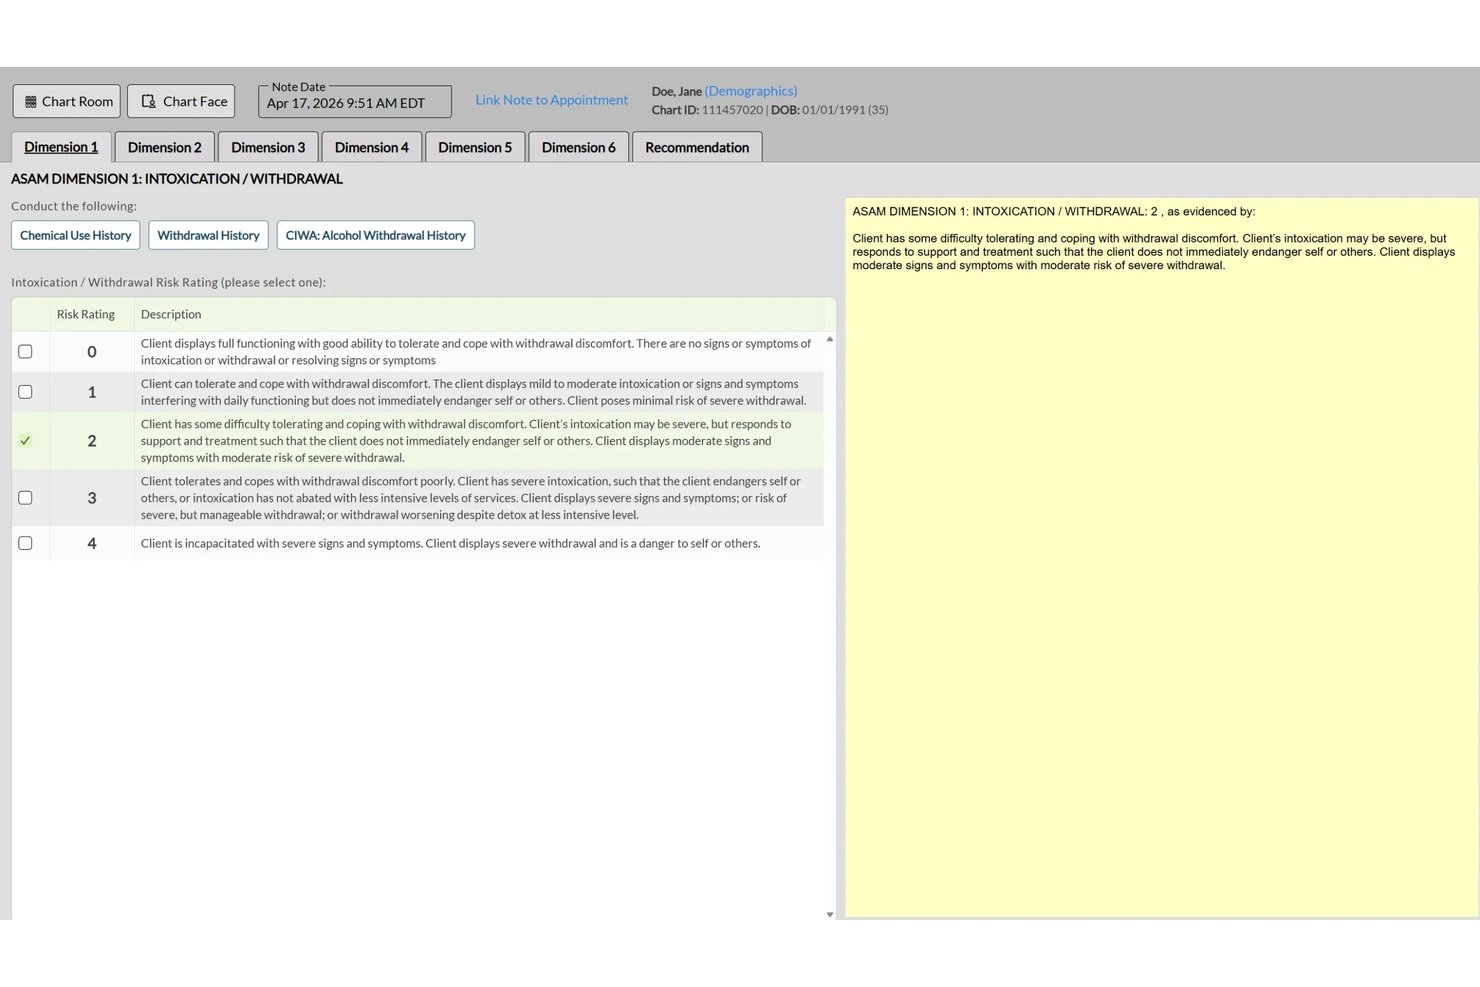This screenshot has height=987, width=1480.
Task: Click the Chart Room grid icon
Action: [x=30, y=102]
